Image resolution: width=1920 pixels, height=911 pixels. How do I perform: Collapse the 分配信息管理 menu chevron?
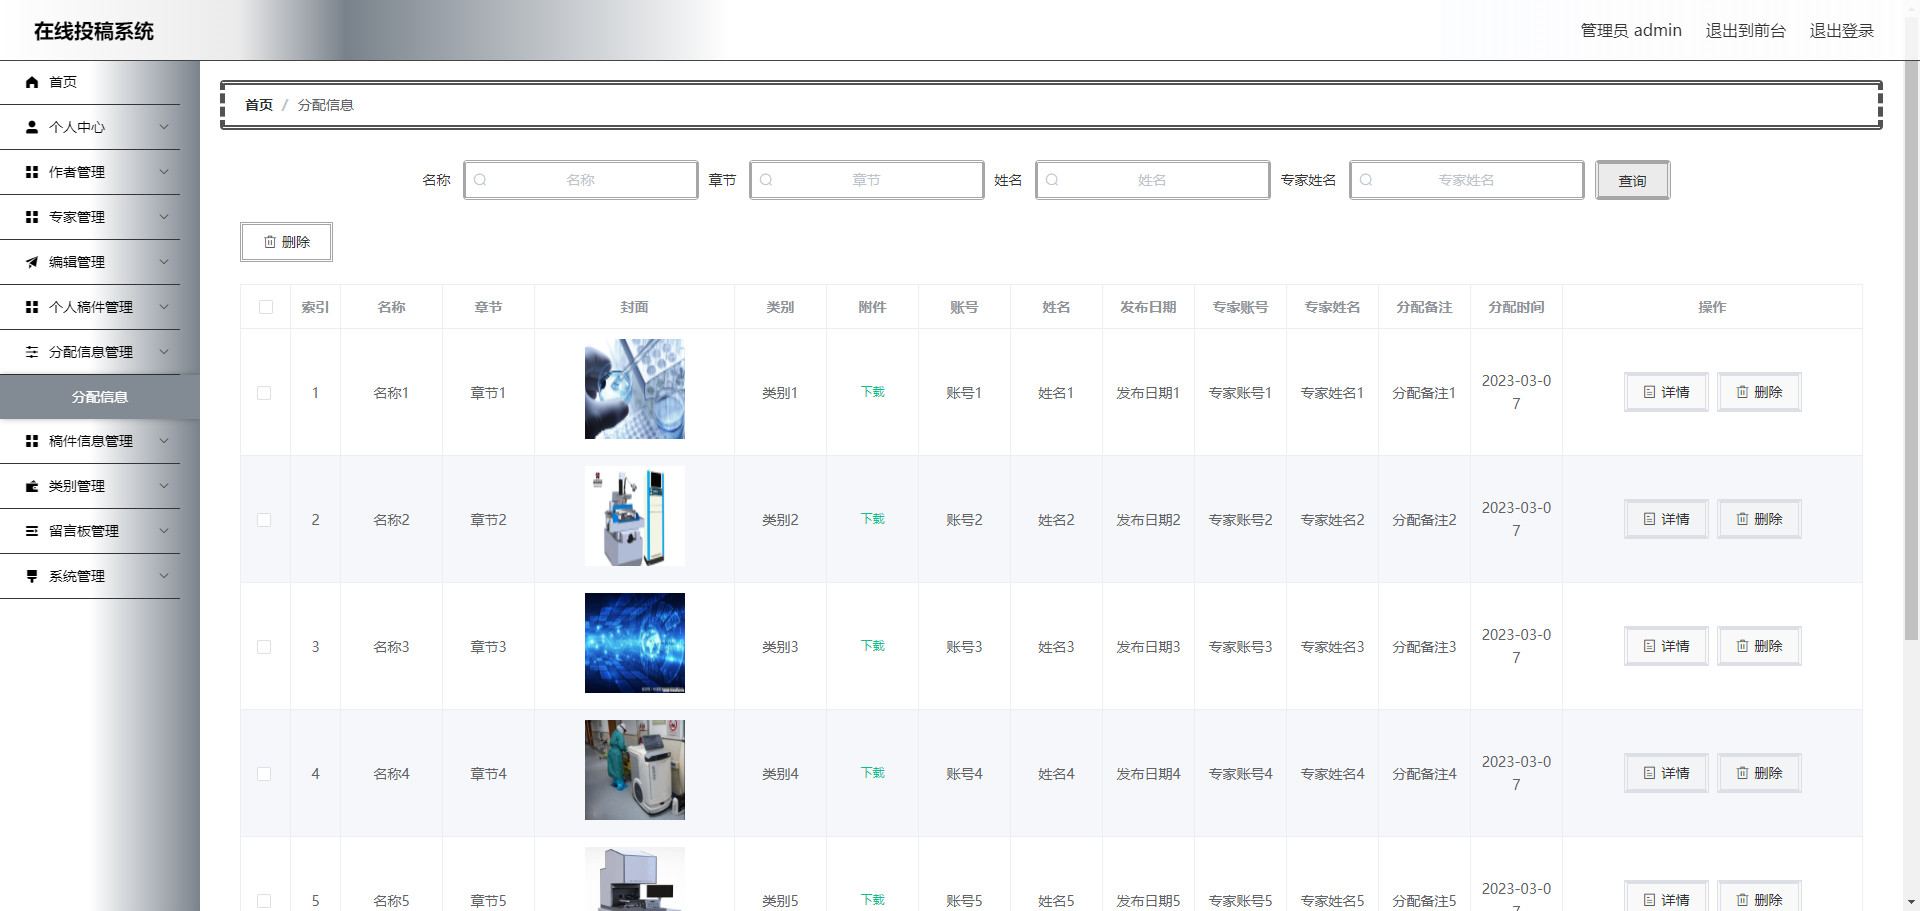(164, 352)
